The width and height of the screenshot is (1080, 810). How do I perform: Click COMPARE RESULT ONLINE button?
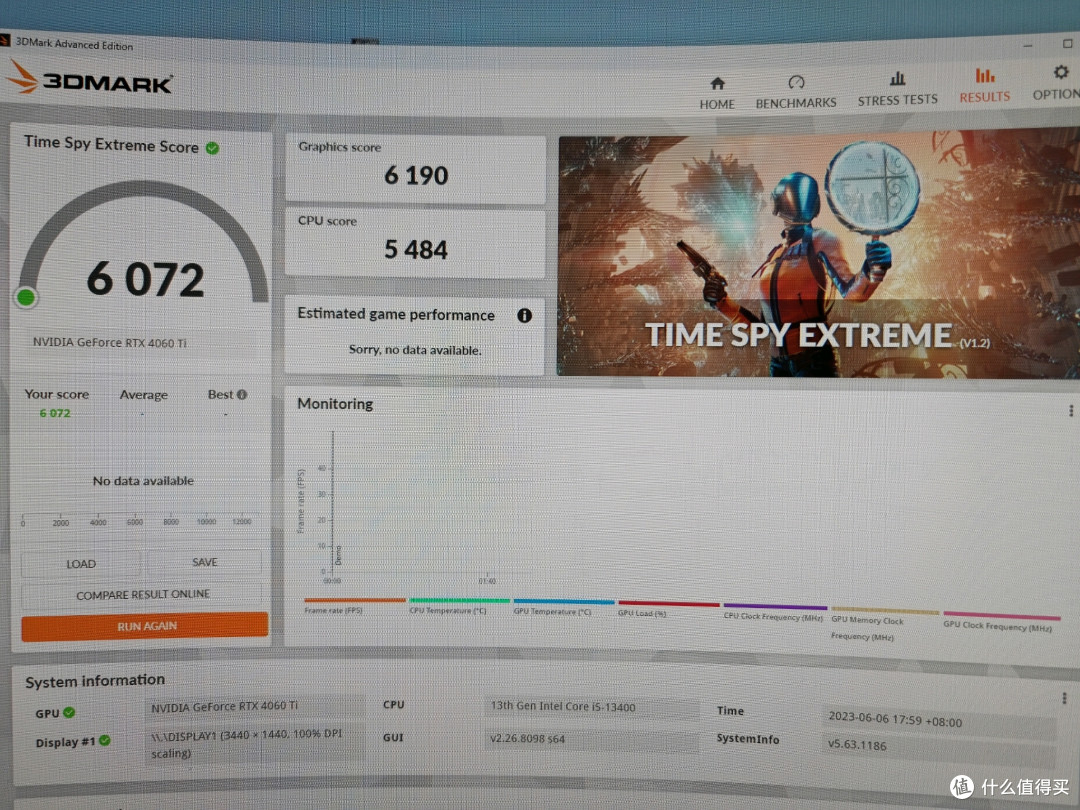coord(143,594)
